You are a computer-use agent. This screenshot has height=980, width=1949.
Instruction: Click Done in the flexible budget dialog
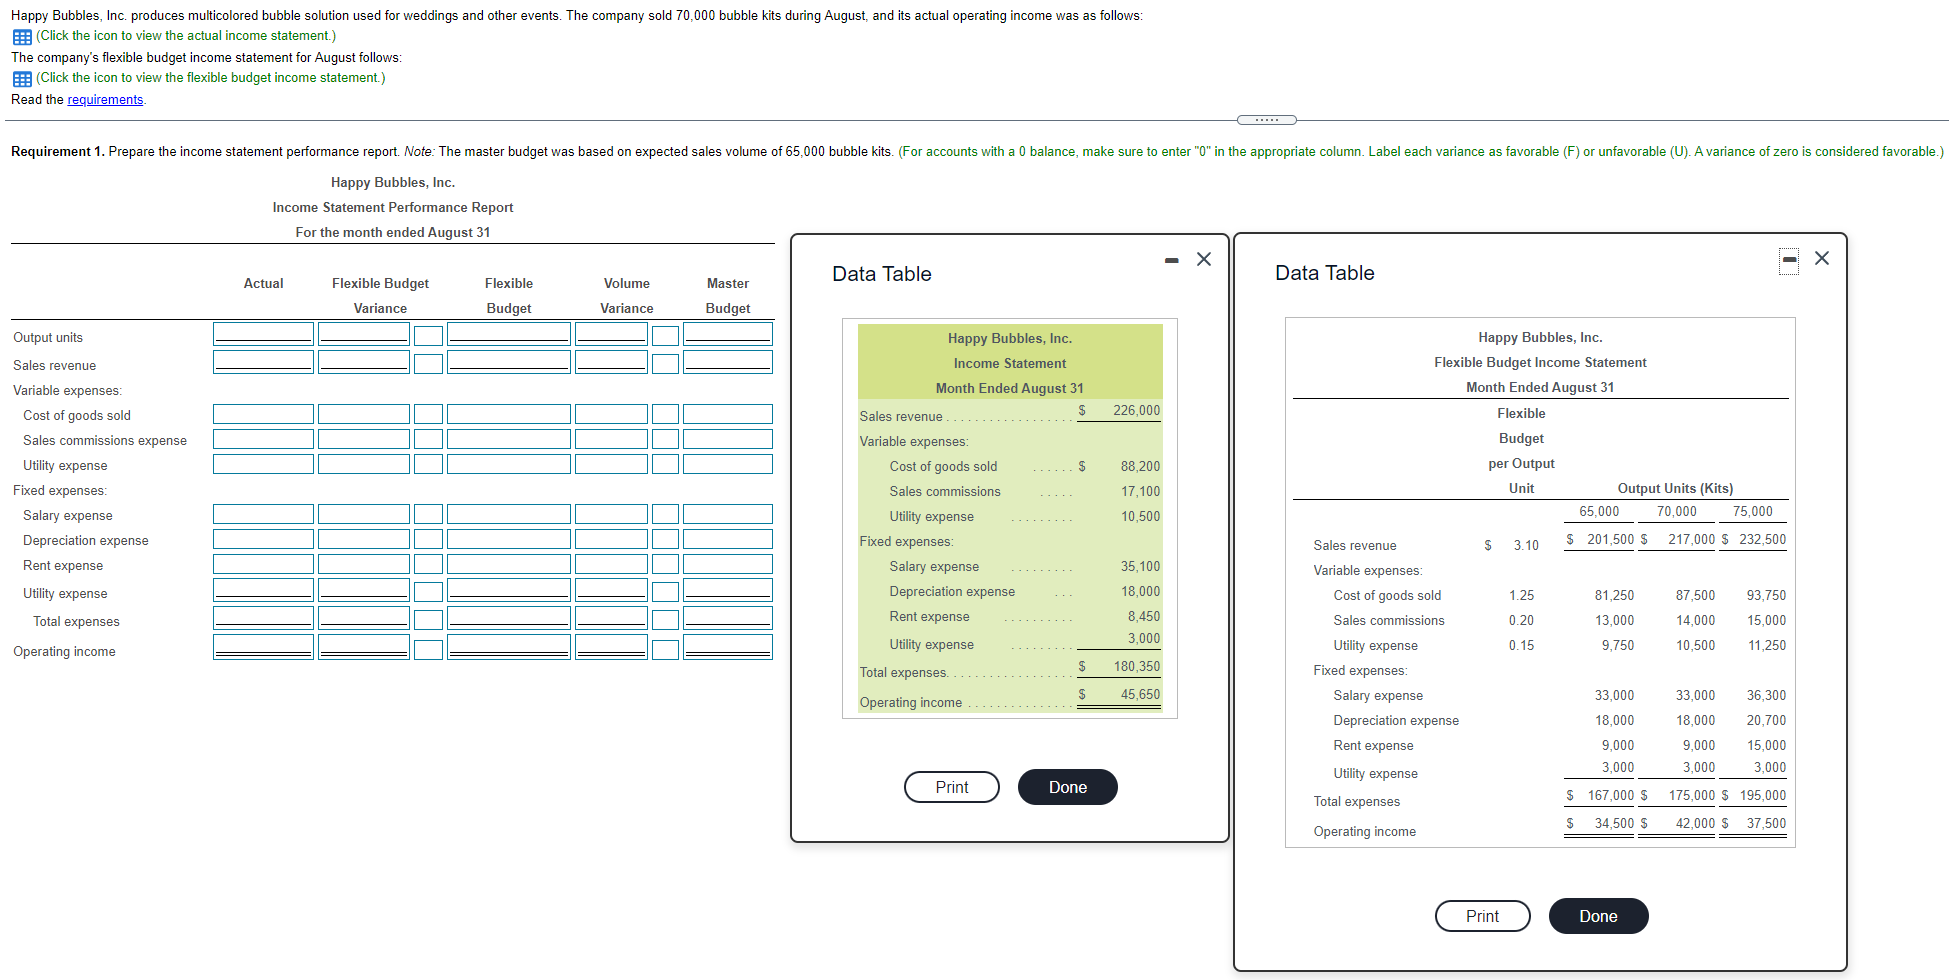(1597, 916)
